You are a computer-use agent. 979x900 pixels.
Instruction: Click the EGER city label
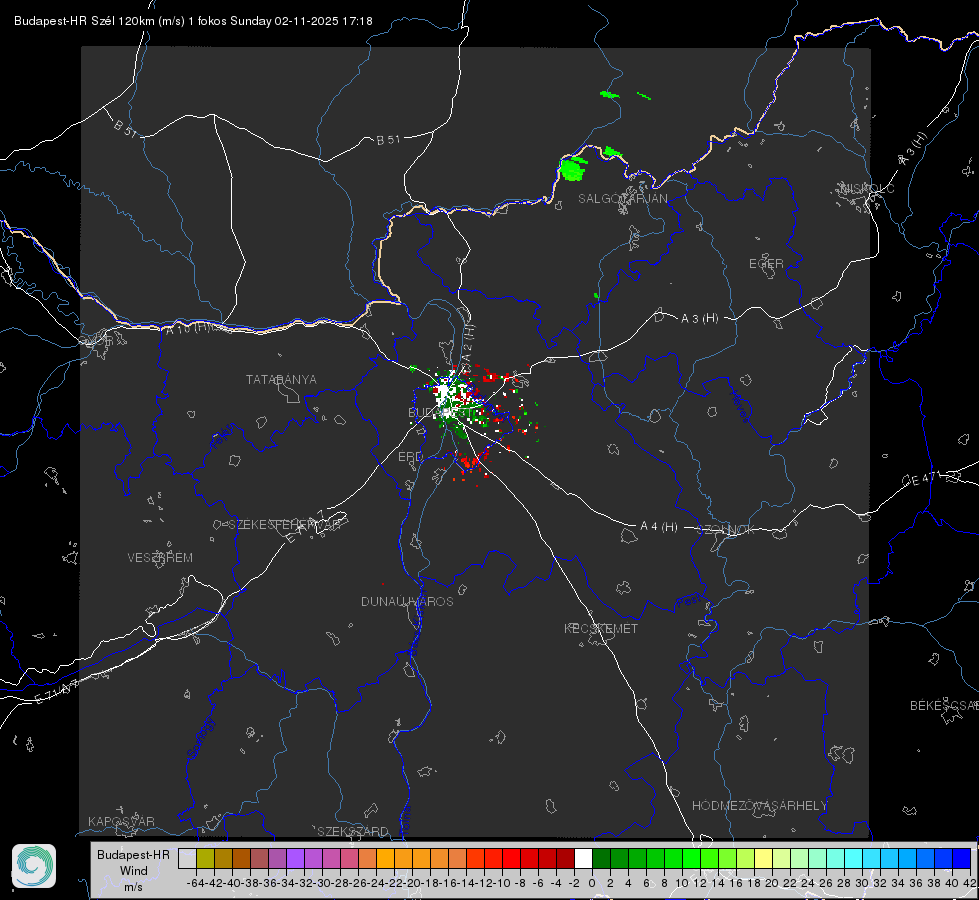(766, 264)
